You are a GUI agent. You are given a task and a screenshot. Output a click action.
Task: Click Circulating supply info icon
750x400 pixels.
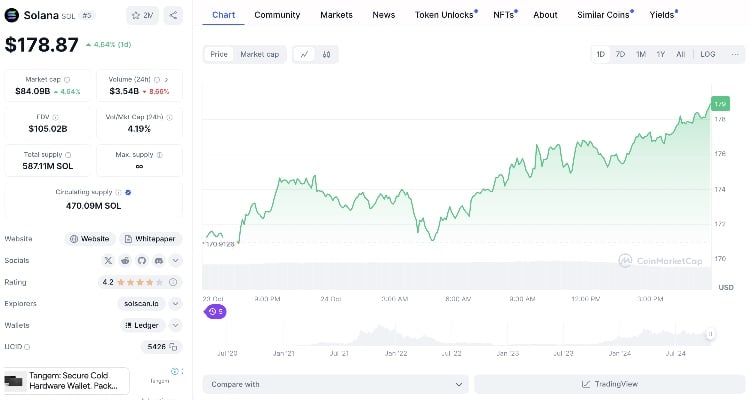point(118,192)
